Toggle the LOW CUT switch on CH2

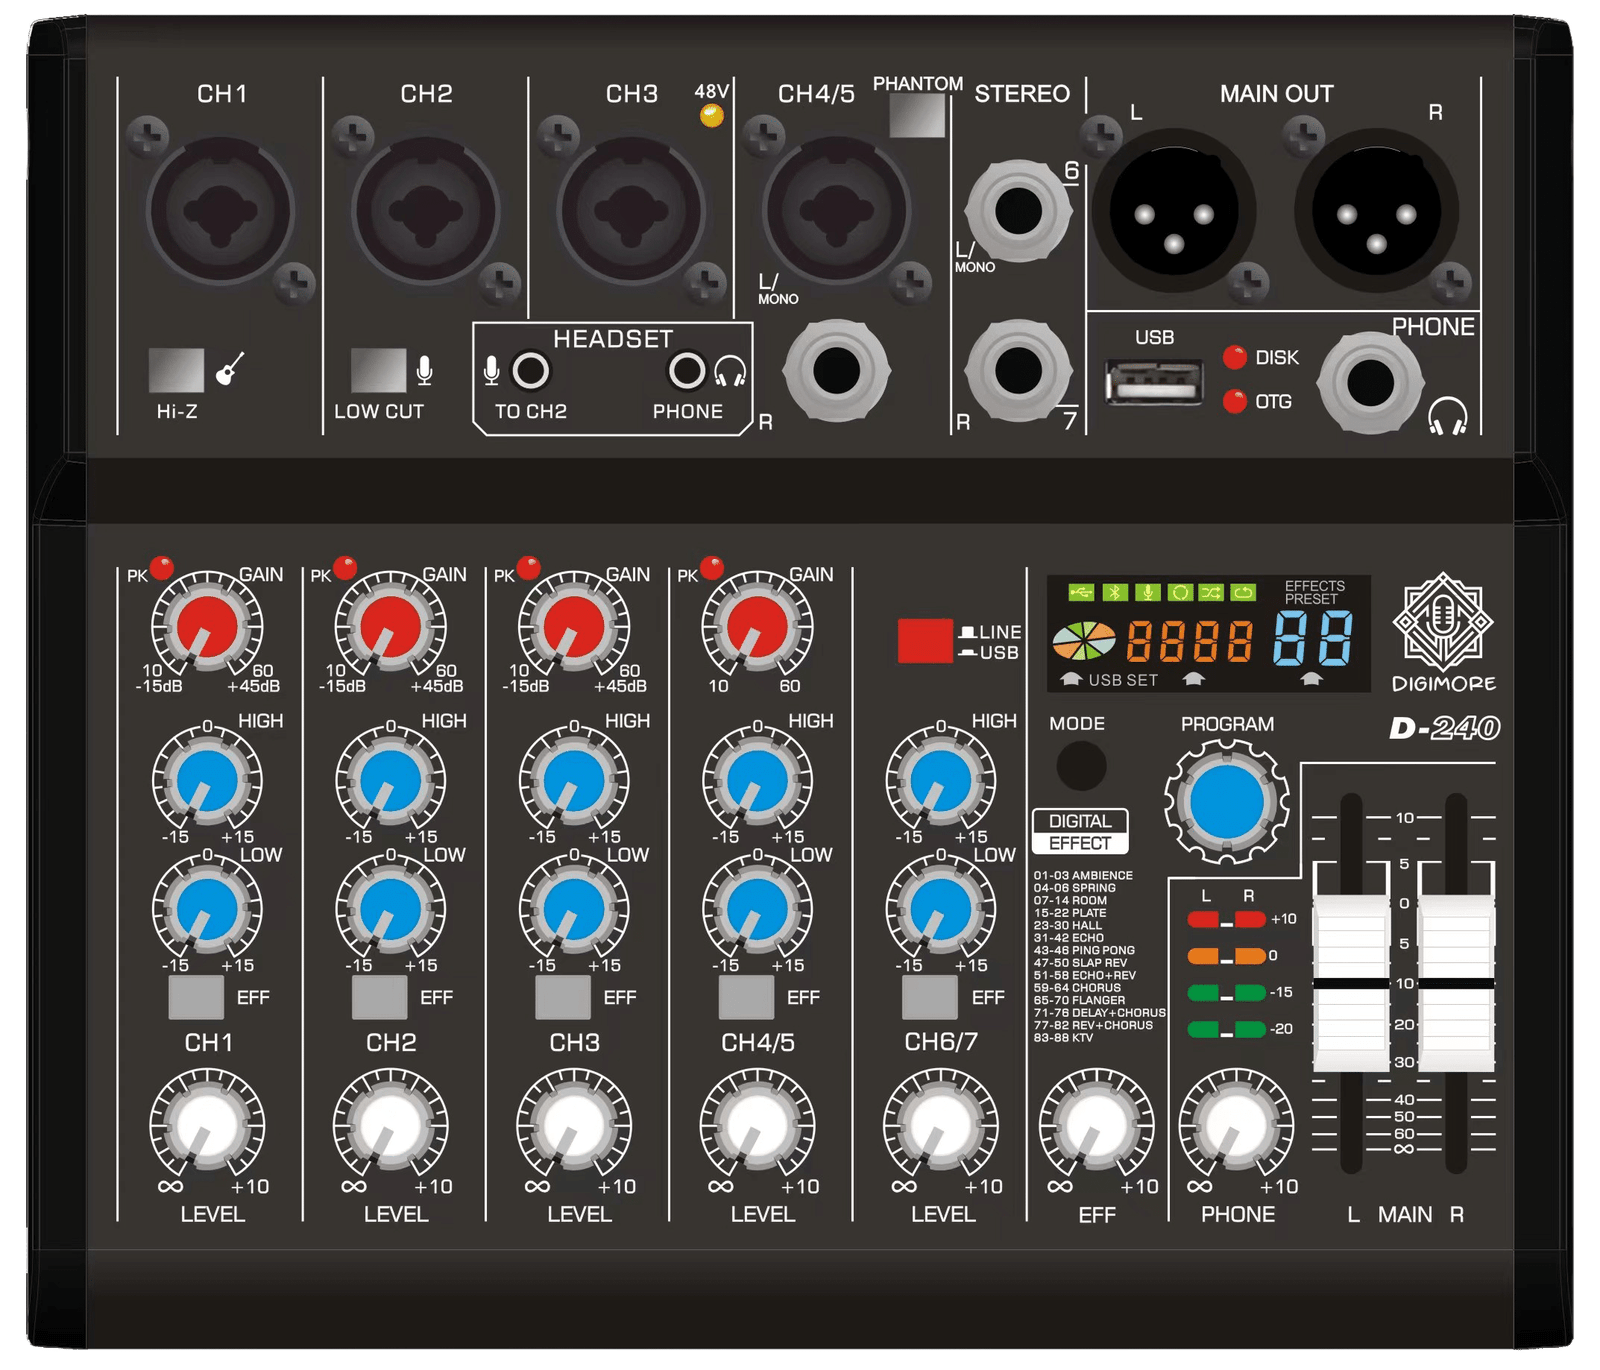(378, 370)
